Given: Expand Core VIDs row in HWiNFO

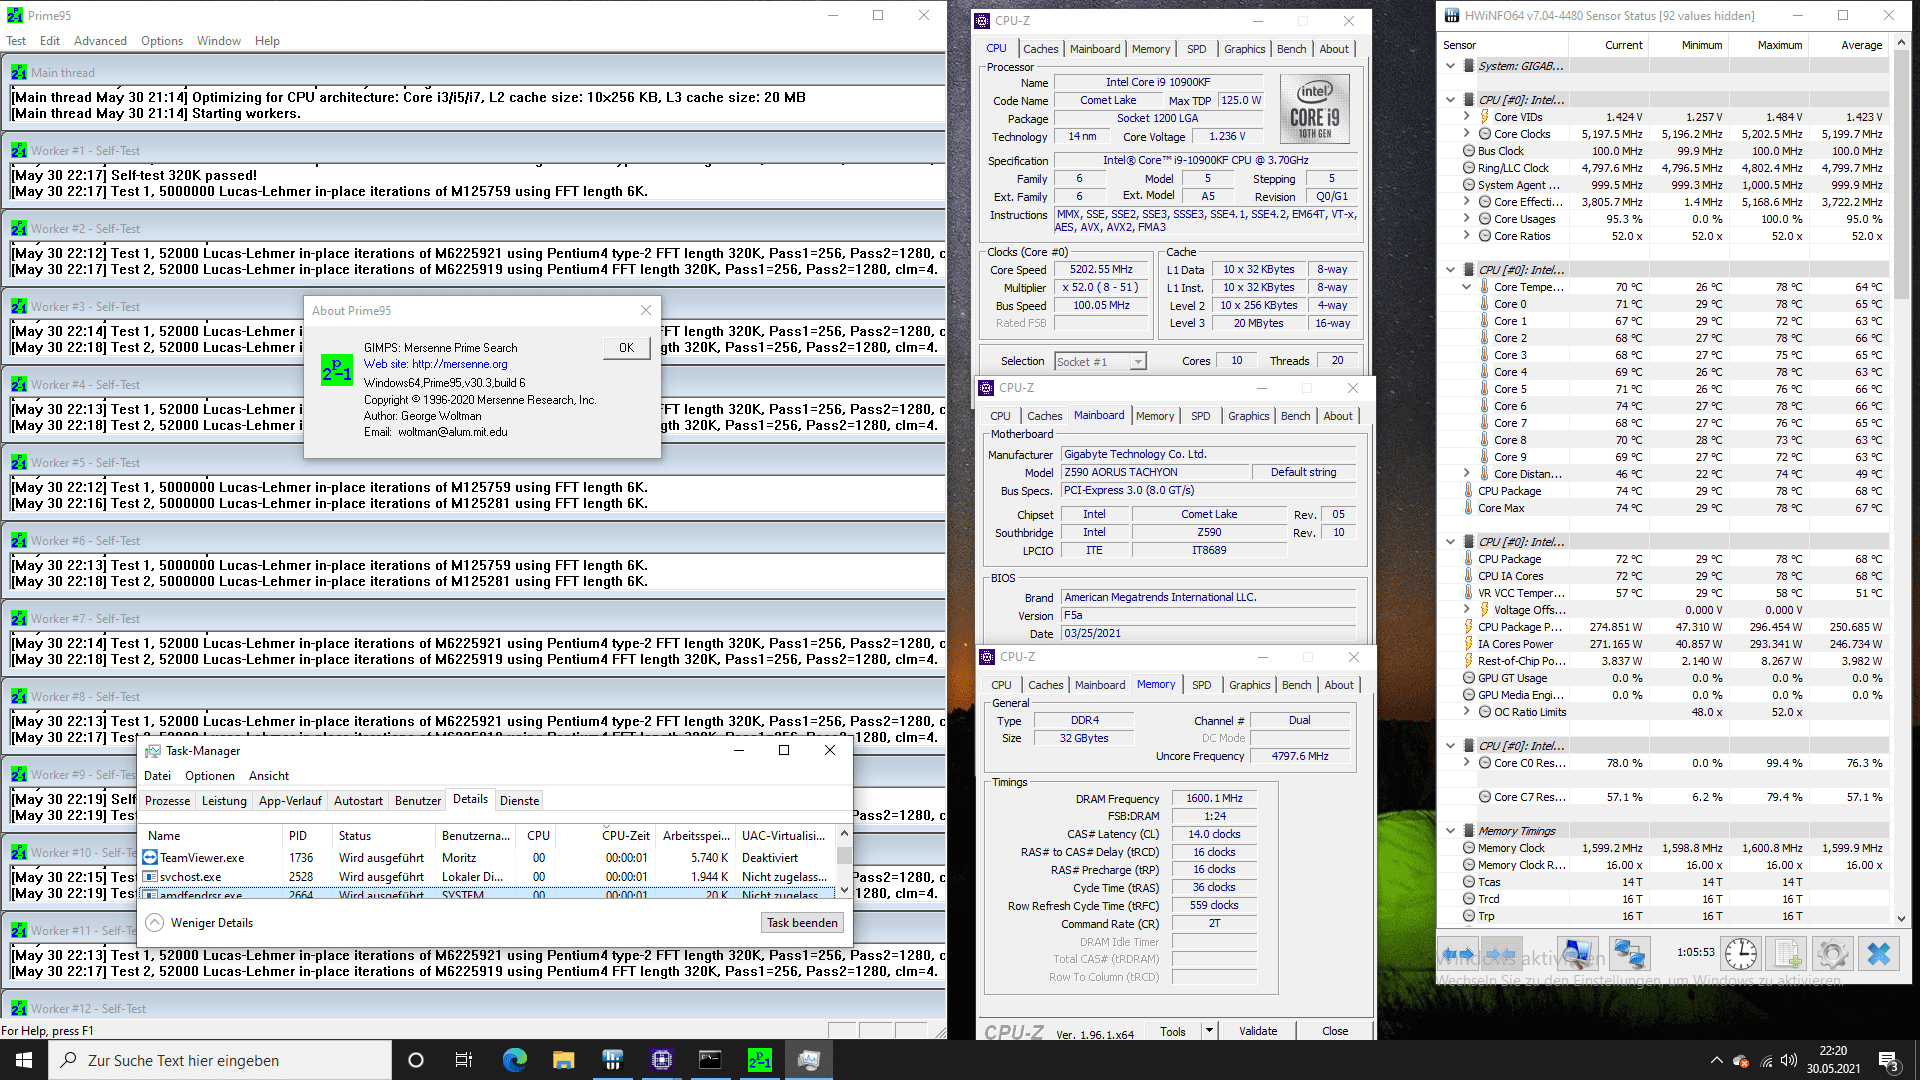Looking at the screenshot, I should point(1466,117).
